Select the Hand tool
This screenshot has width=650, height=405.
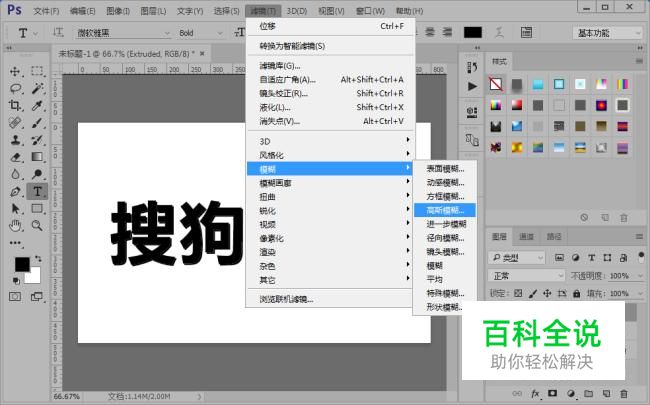(x=15, y=226)
